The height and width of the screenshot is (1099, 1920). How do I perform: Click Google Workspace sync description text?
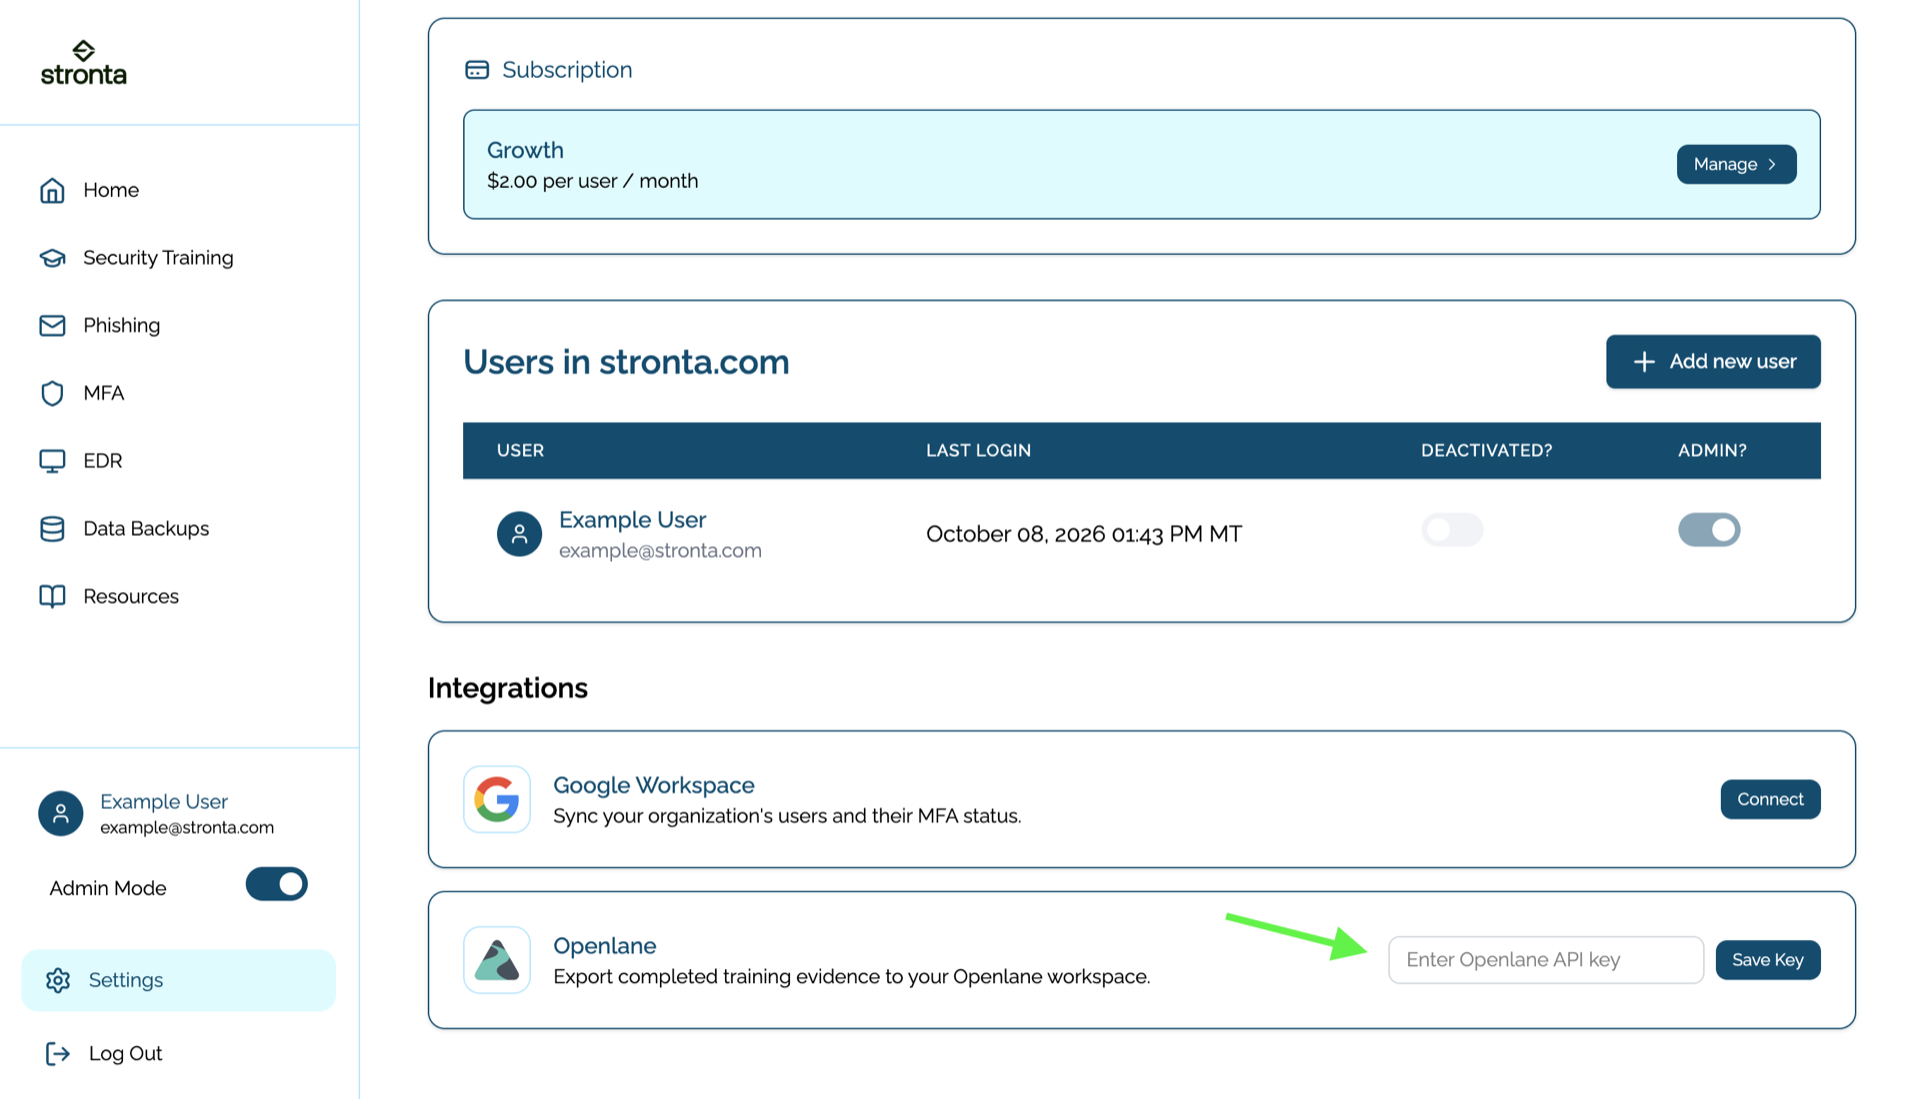(787, 816)
